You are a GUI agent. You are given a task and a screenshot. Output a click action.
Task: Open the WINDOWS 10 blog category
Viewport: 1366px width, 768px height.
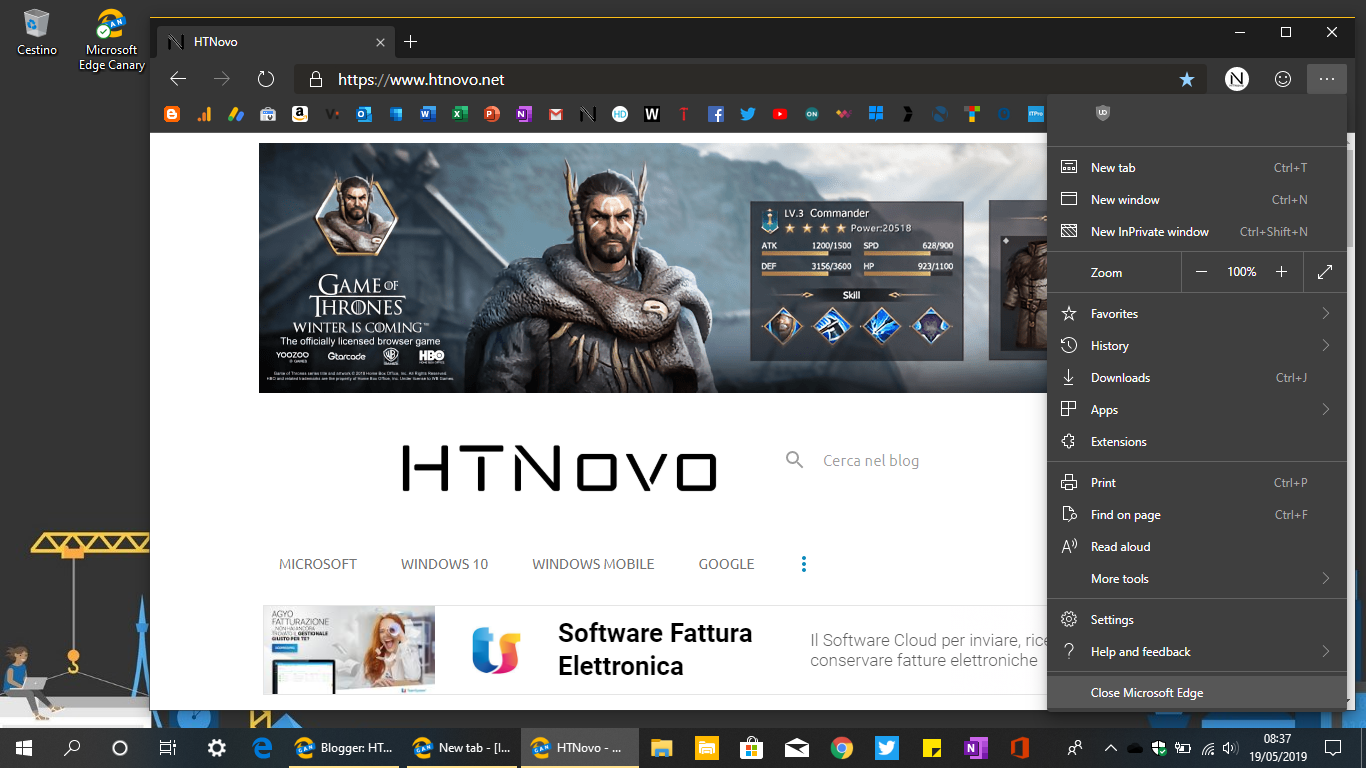[x=445, y=564]
